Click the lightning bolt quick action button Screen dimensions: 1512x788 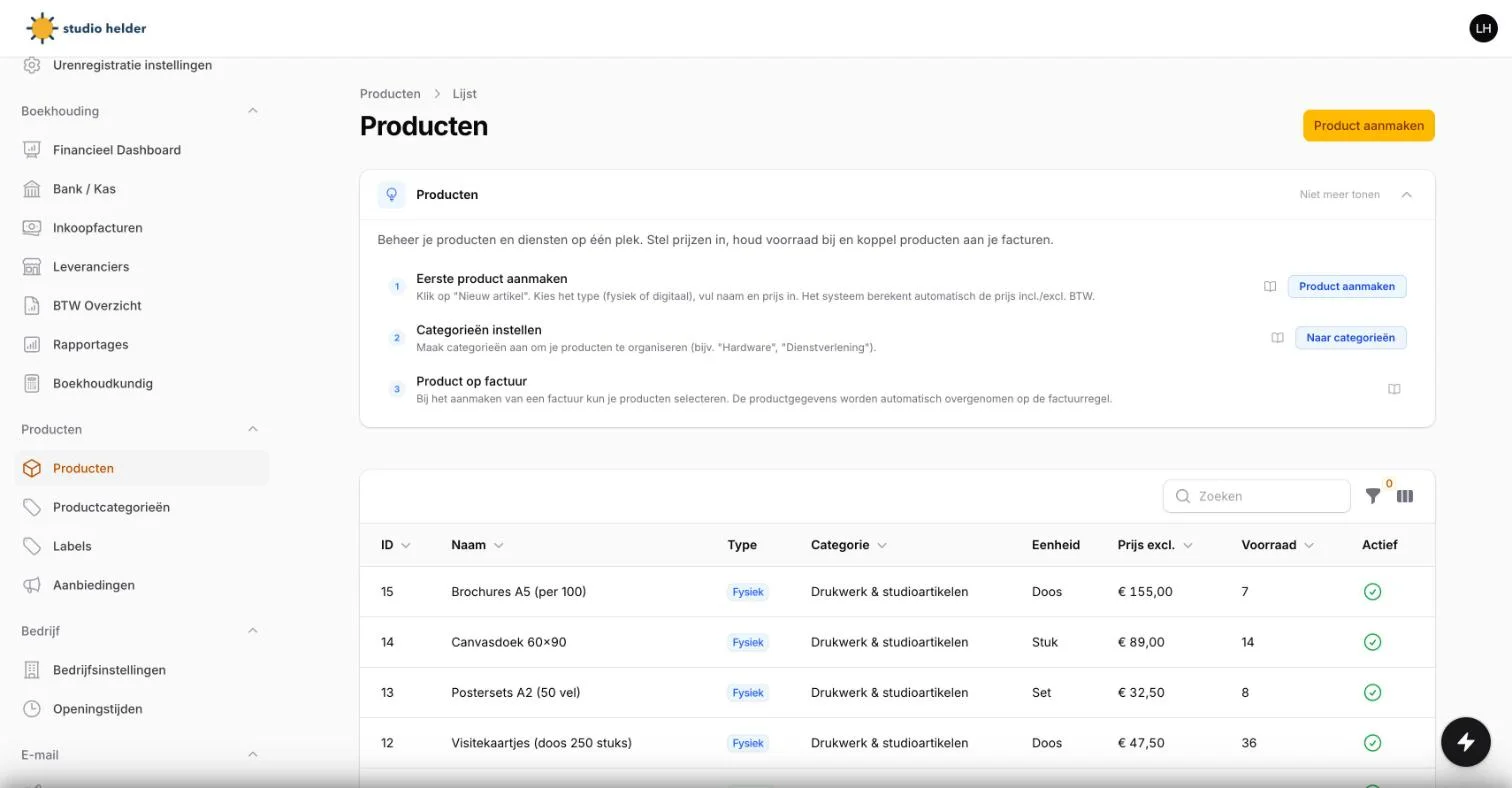click(x=1466, y=742)
